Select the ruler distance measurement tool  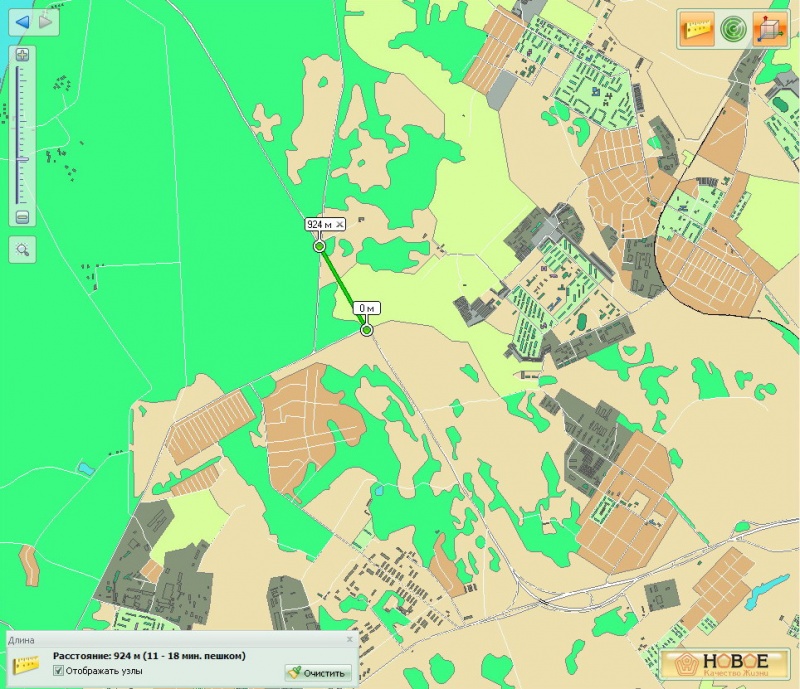tap(696, 30)
